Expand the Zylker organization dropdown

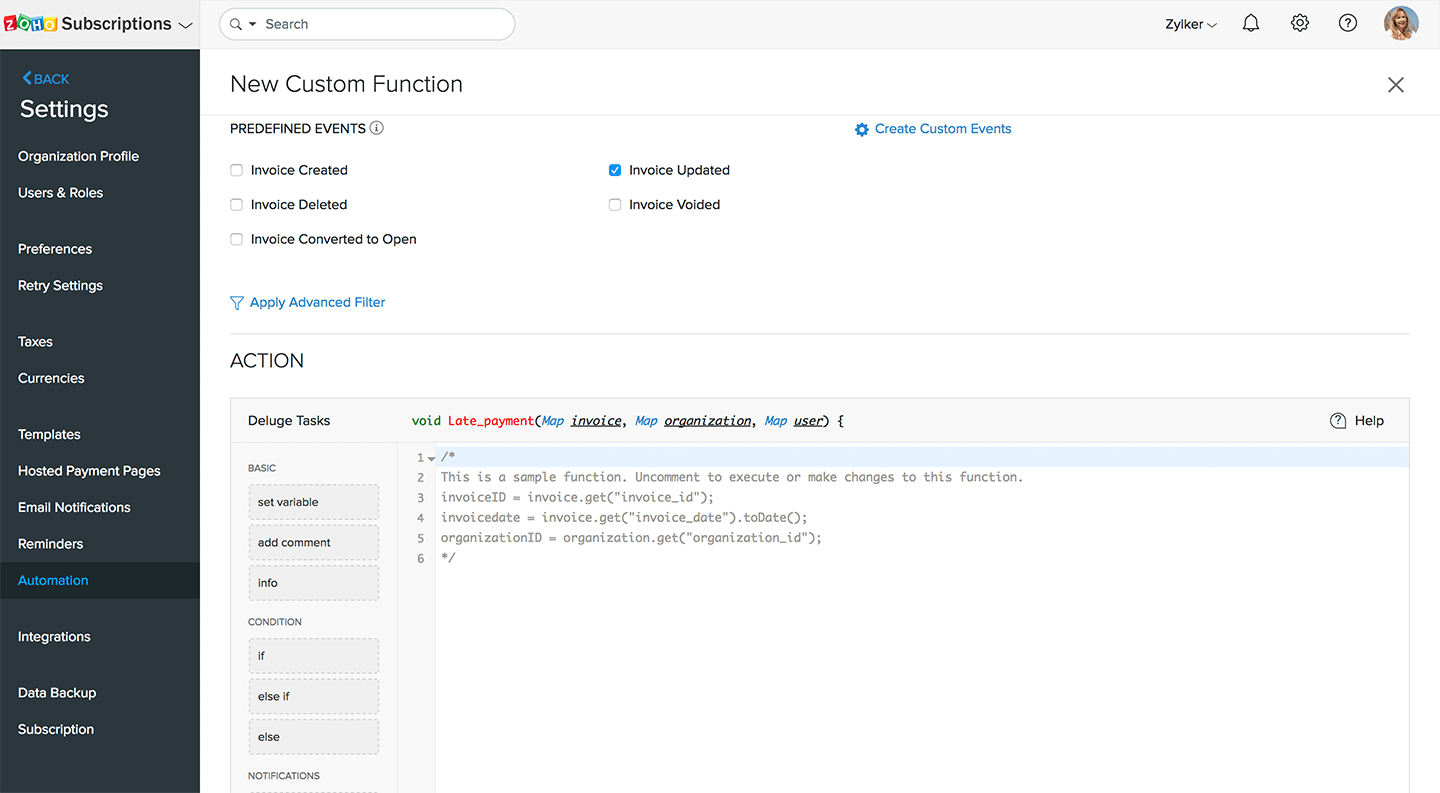pyautogui.click(x=1191, y=24)
